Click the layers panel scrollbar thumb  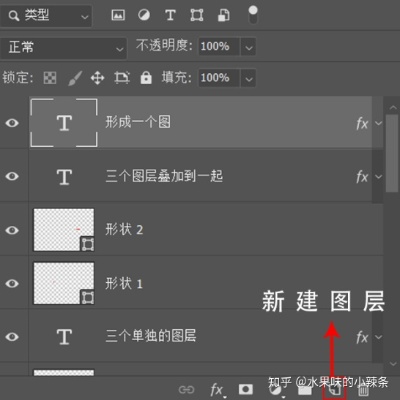[x=392, y=153]
